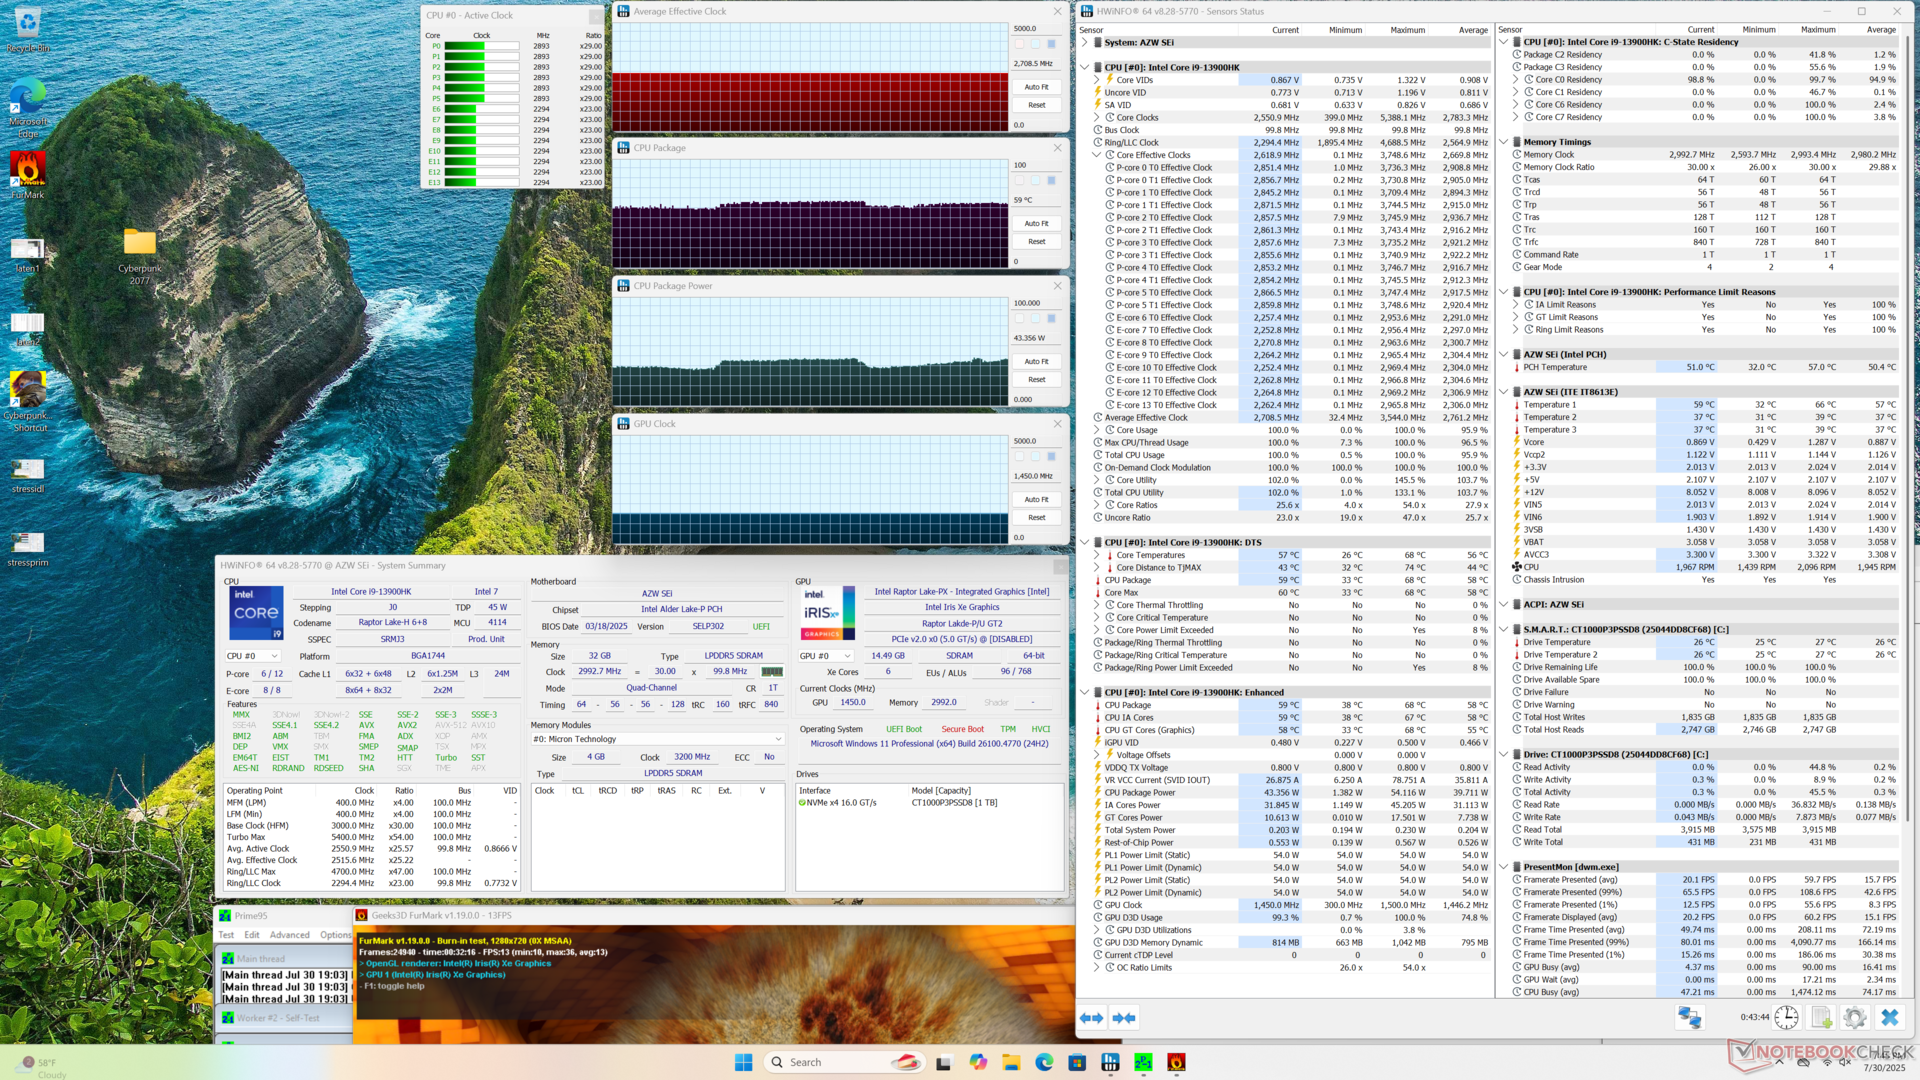Viewport: 1920px width, 1080px height.
Task: Open the CPU #0 selector dropdown in System Summary
Action: click(x=253, y=656)
